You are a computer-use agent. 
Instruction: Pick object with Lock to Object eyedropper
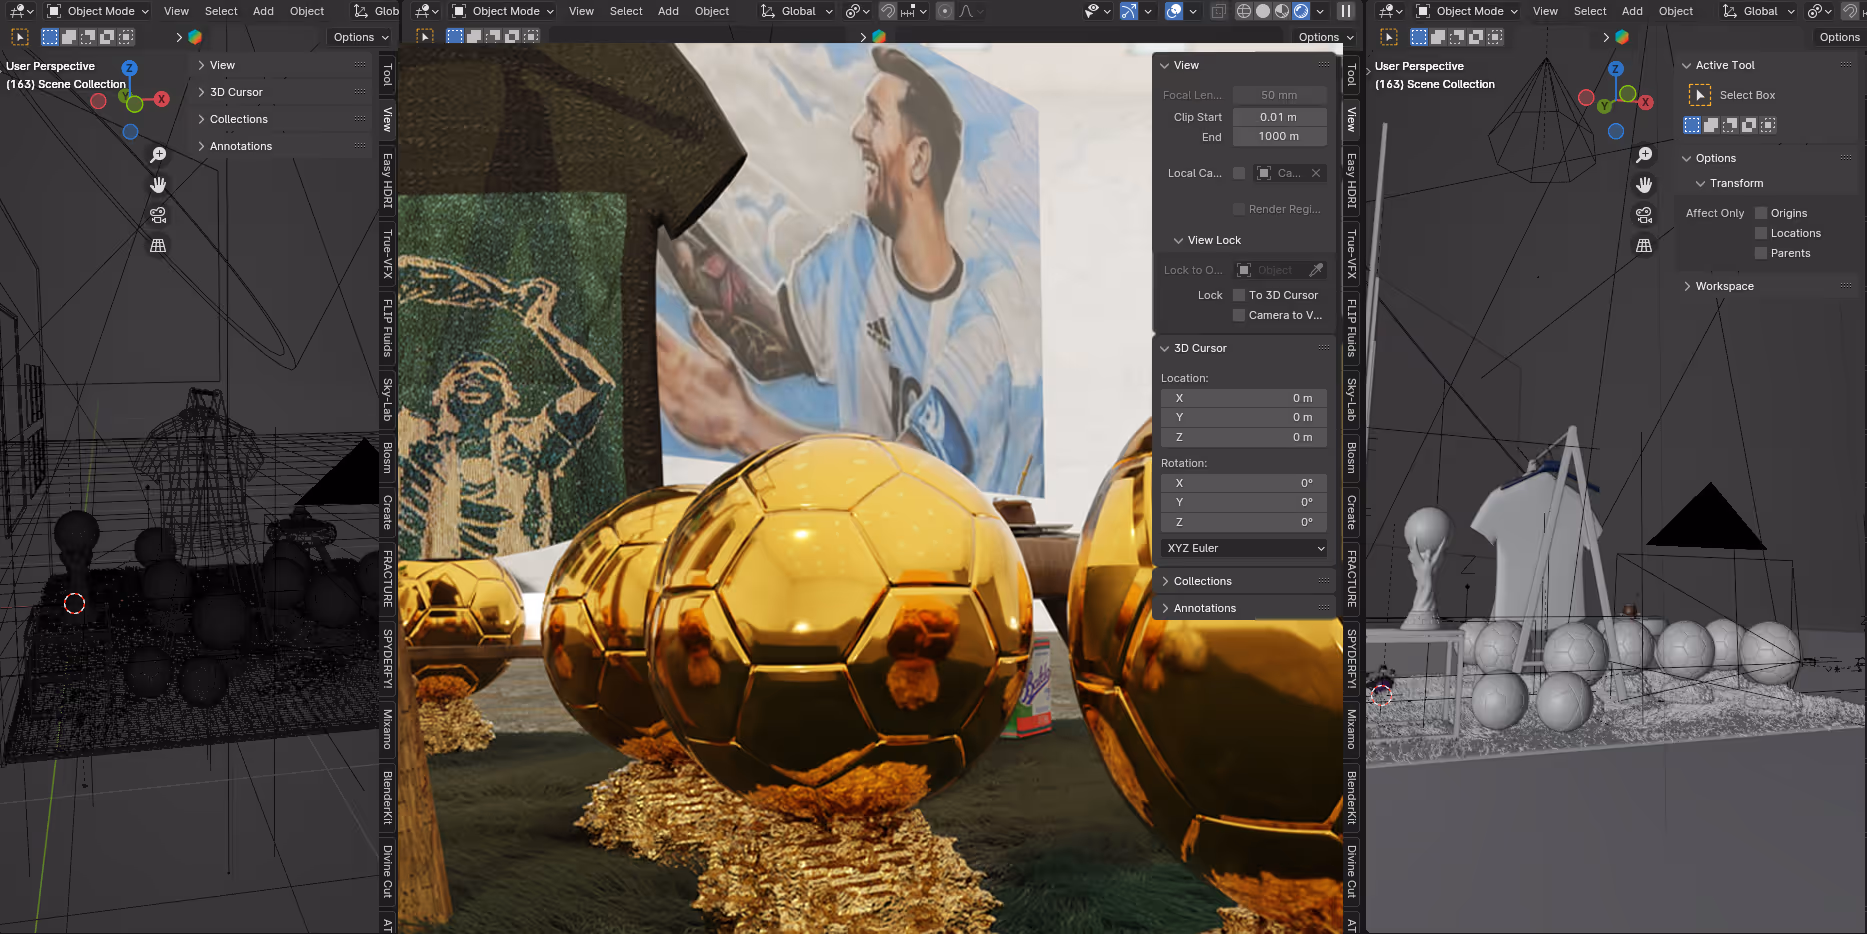pyautogui.click(x=1316, y=270)
